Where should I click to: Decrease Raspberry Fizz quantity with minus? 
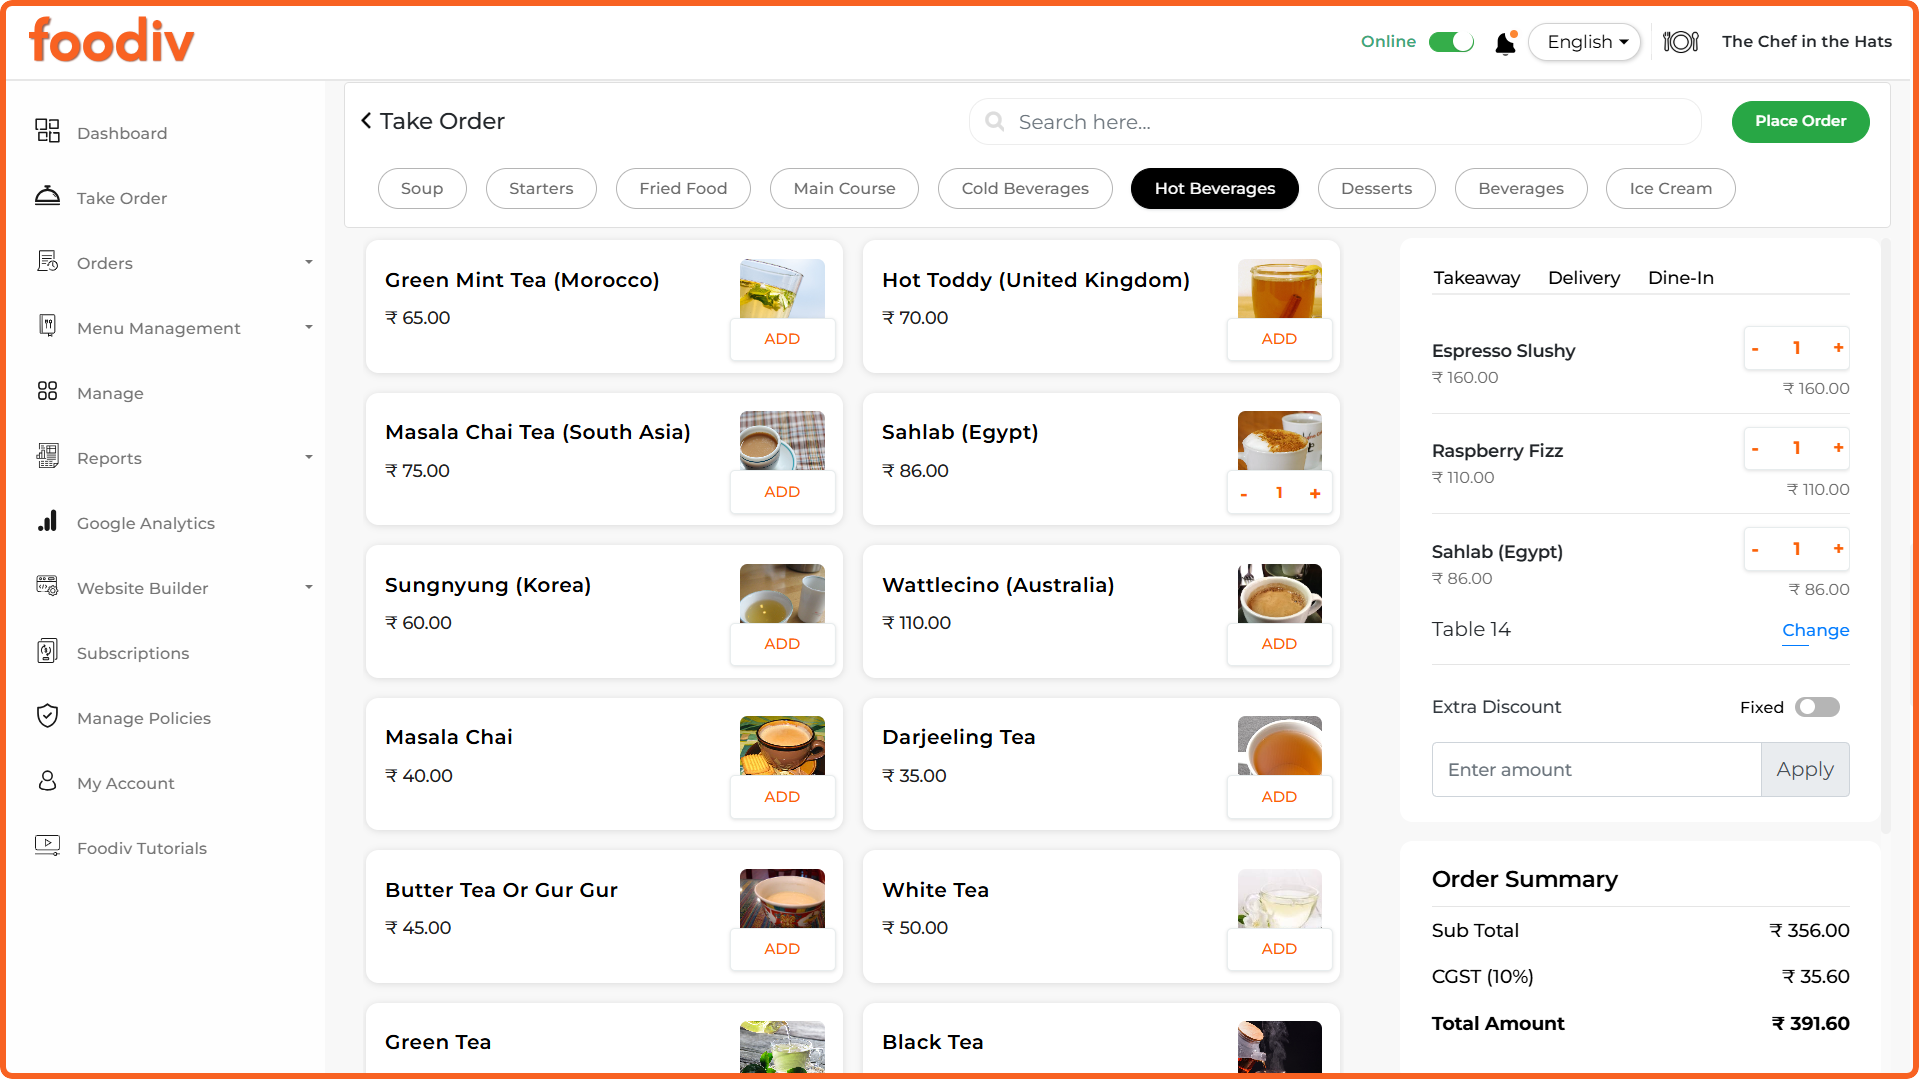coord(1755,448)
